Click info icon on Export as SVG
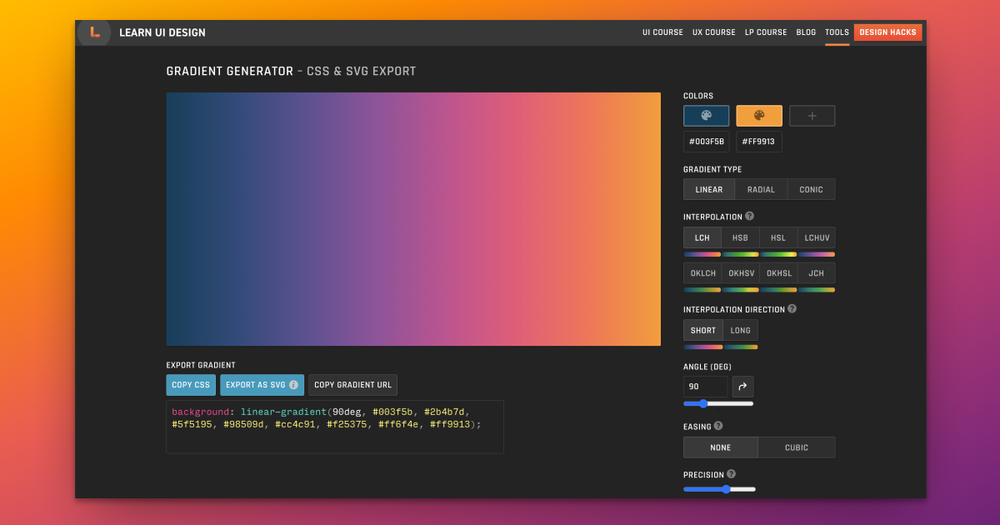 (x=293, y=385)
